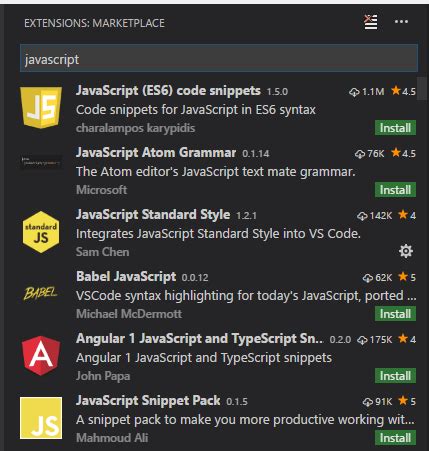Click 'Integrates JavaScript Standard Style into VS Code.'
The height and width of the screenshot is (451, 429).
(218, 234)
